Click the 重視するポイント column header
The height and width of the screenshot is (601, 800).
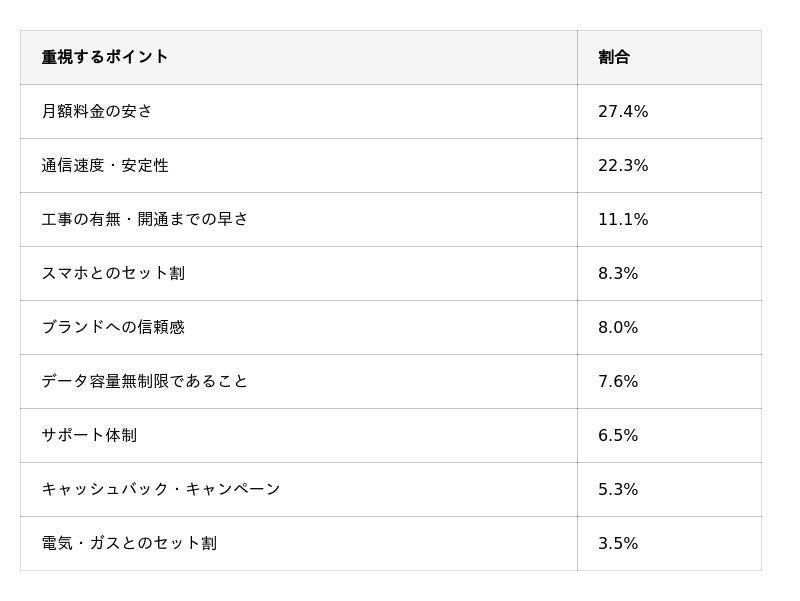click(299, 57)
